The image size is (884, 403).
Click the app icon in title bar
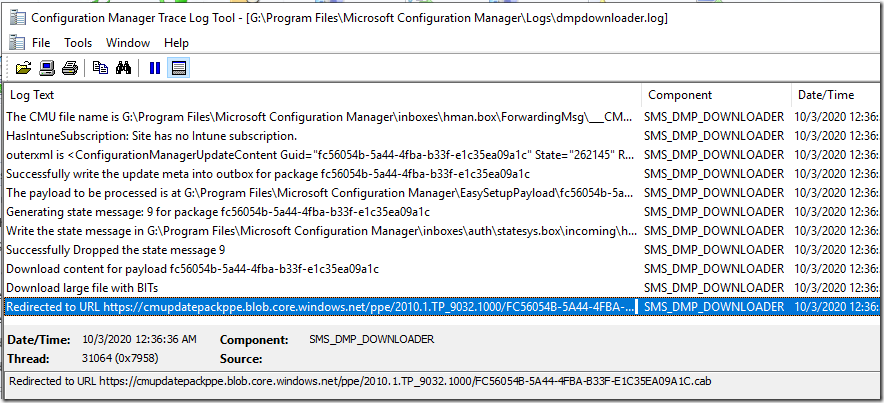[16, 17]
